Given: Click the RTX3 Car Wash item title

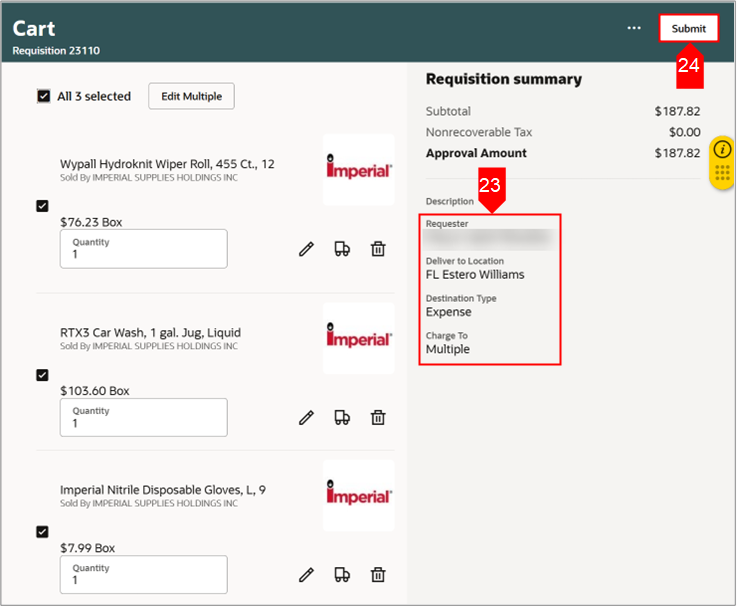Looking at the screenshot, I should coord(150,333).
